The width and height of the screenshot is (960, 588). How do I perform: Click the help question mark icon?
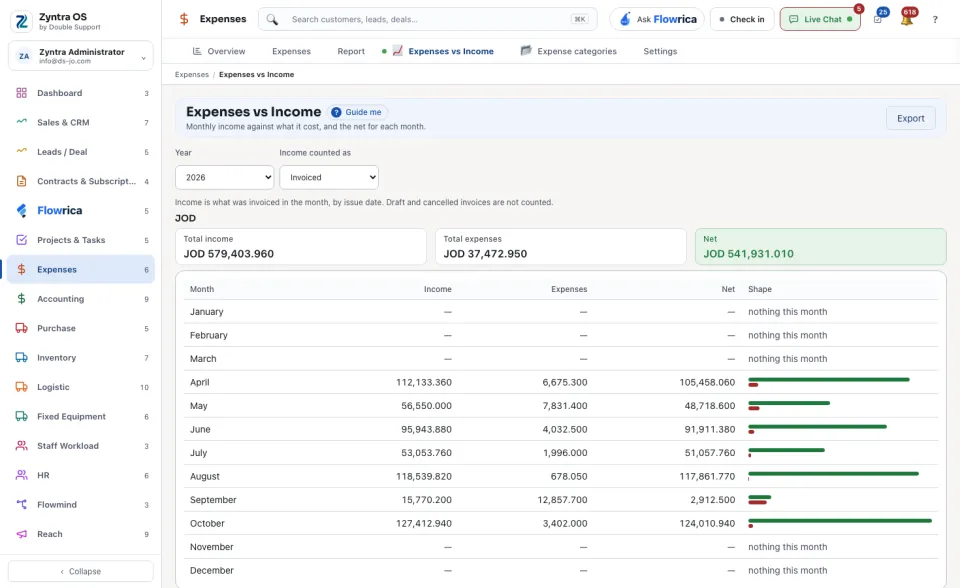click(935, 20)
